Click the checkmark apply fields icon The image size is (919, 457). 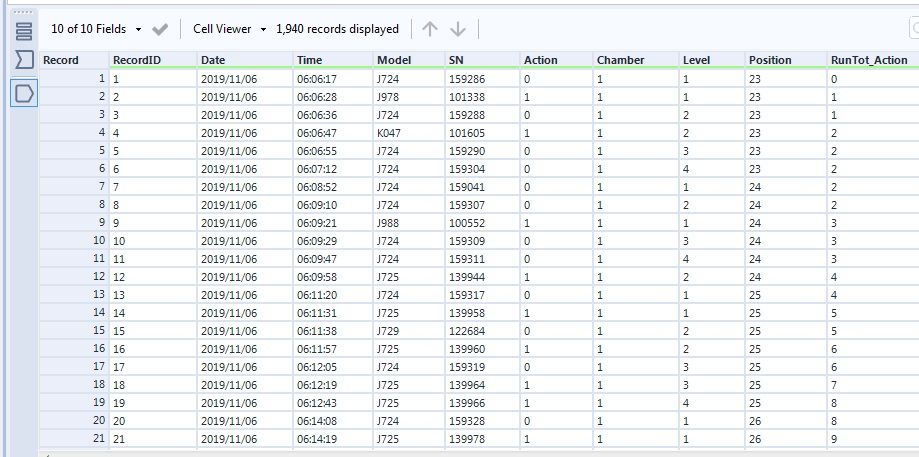(x=159, y=29)
